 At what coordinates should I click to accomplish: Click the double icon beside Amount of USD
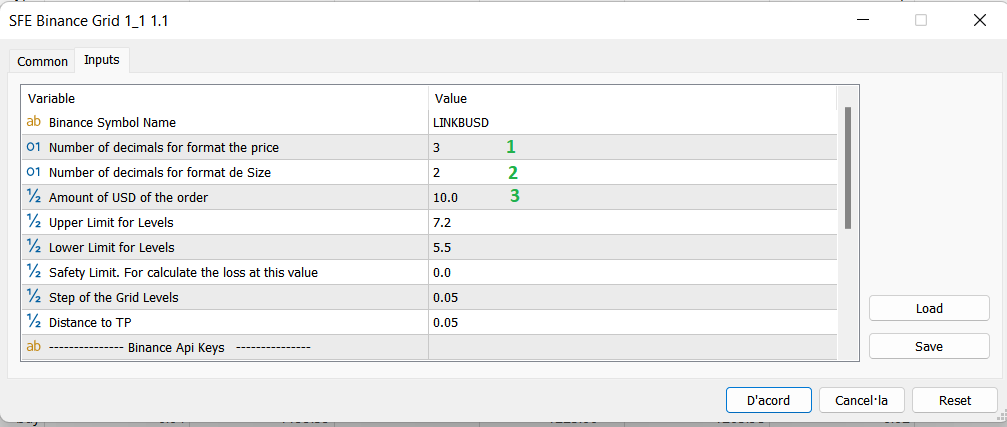click(x=33, y=197)
